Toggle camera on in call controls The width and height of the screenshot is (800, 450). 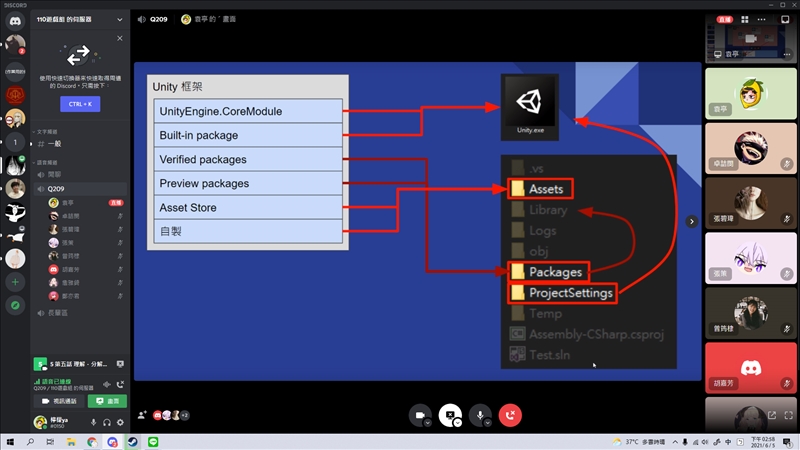coord(420,414)
